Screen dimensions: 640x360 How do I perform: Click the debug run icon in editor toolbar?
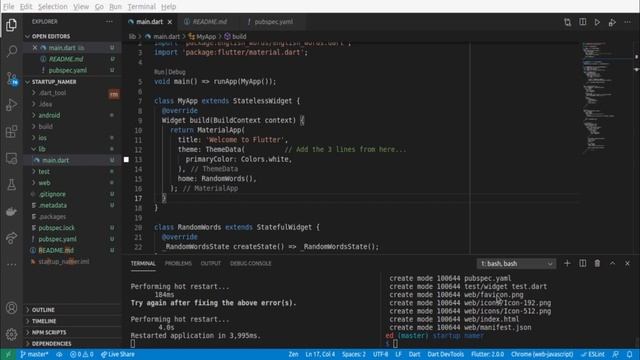coord(612,22)
